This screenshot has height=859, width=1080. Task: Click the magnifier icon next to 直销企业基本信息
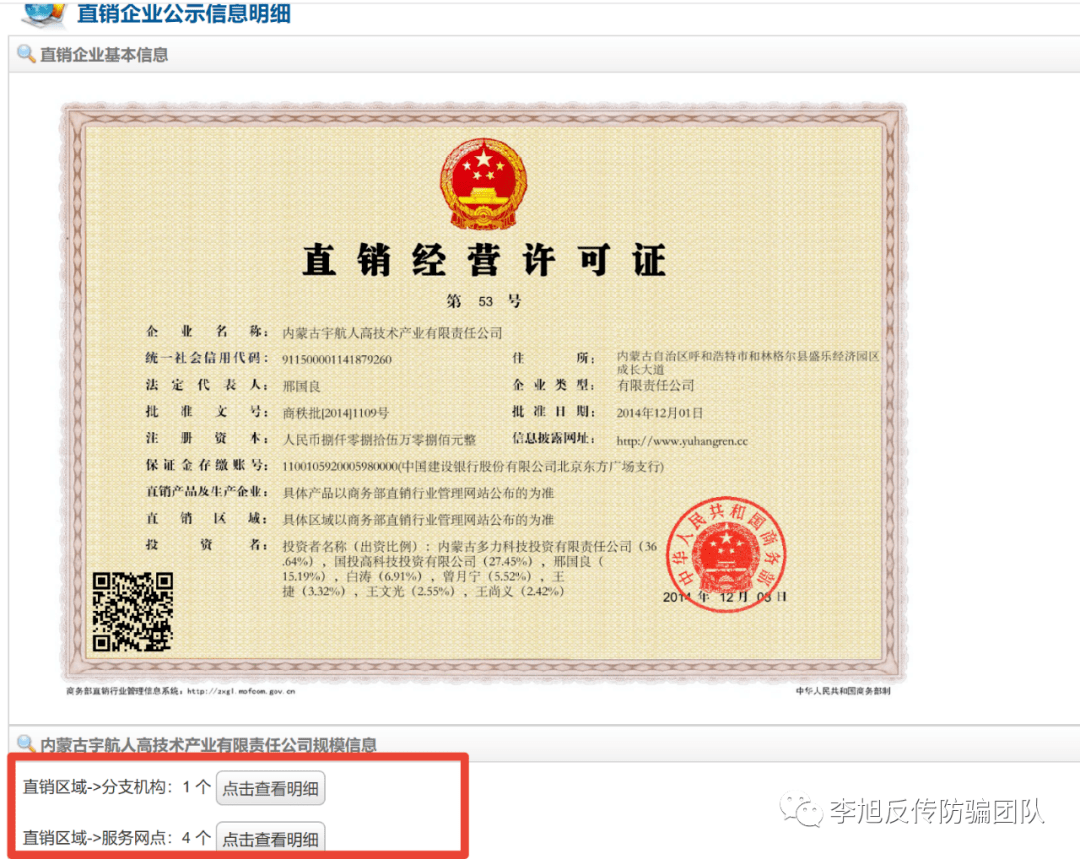click(x=26, y=54)
